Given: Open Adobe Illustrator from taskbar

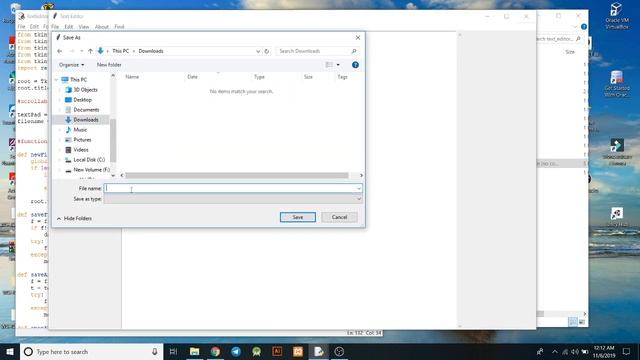Looking at the screenshot, I should [277, 351].
